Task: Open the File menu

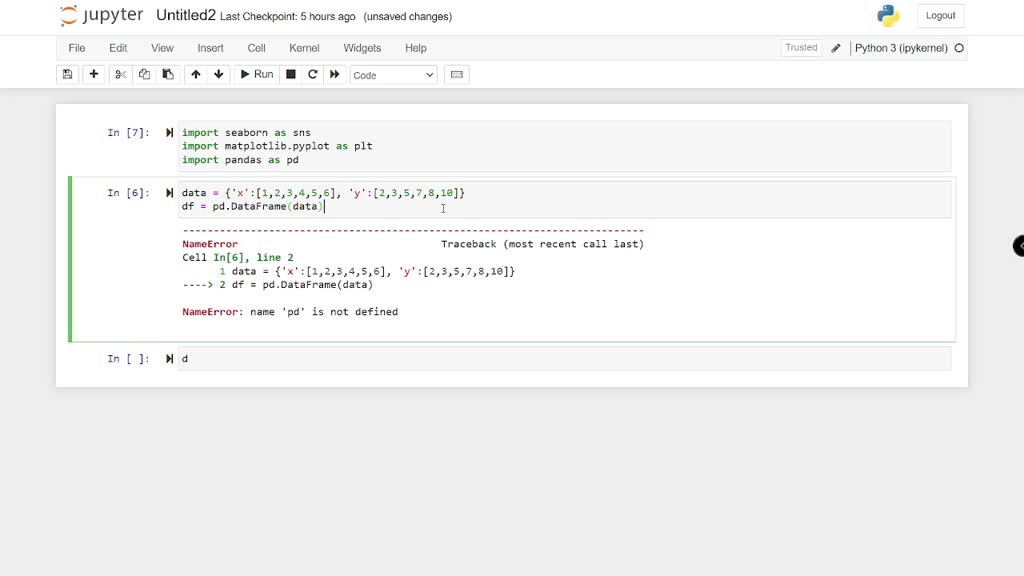Action: [x=76, y=48]
